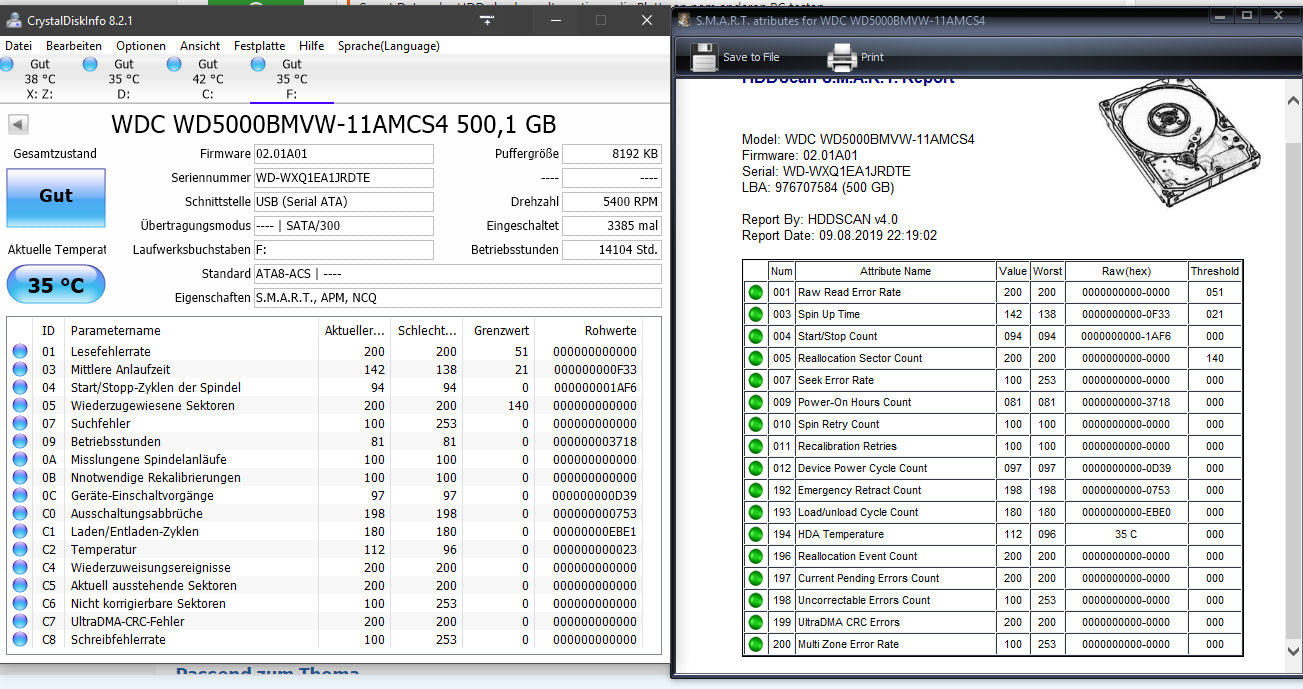Click the Schnittstelle USB field

(344, 202)
